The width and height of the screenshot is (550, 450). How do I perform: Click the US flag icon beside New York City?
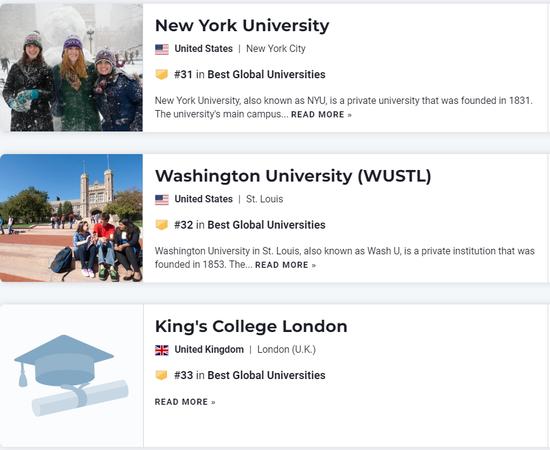162,49
